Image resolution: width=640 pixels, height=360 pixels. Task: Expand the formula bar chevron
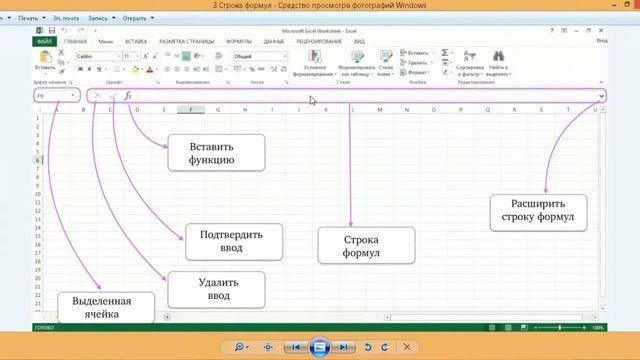(601, 96)
